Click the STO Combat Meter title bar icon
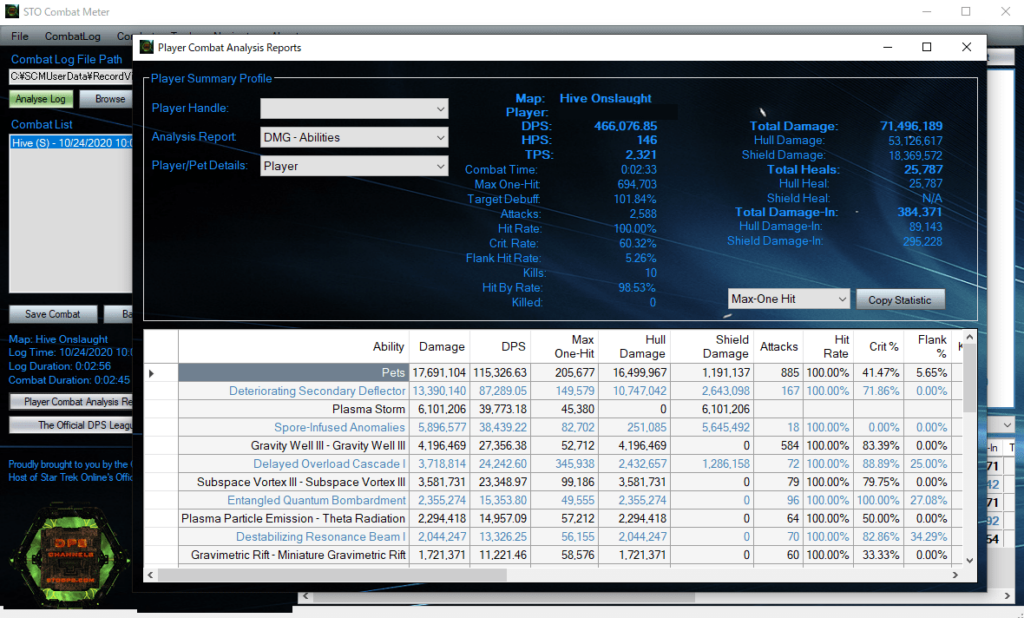Screen dimensions: 1024x618 click(x=12, y=12)
